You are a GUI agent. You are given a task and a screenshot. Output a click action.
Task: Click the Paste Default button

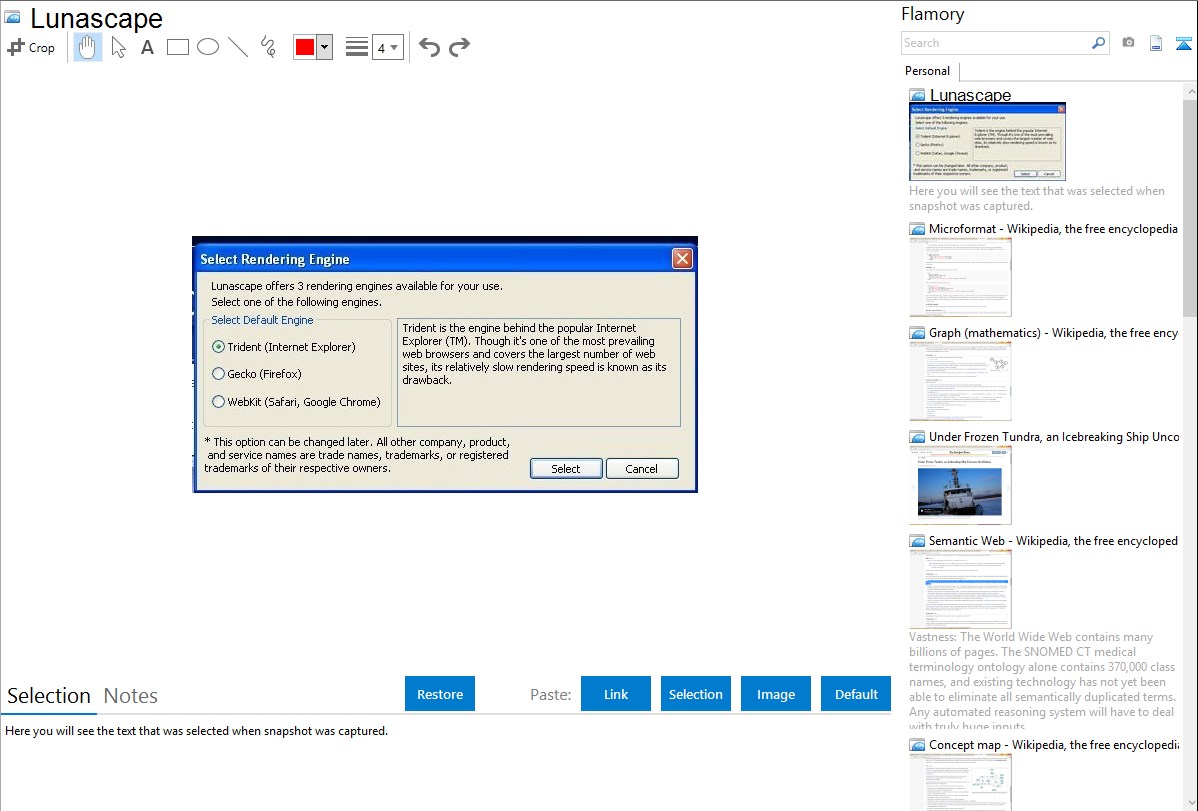(x=856, y=694)
